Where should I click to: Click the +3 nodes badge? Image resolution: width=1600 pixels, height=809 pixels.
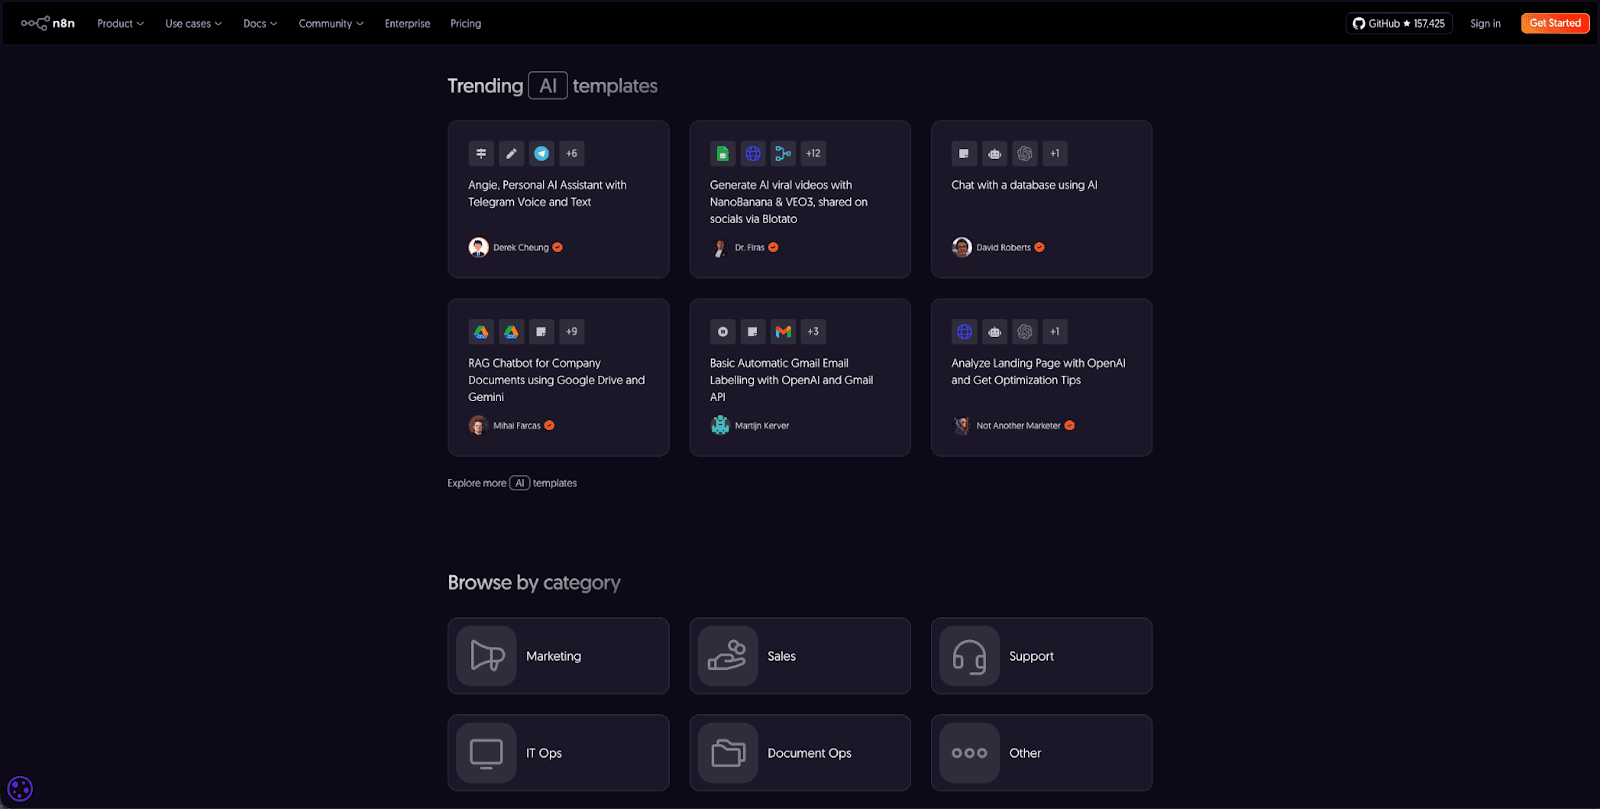pos(813,331)
